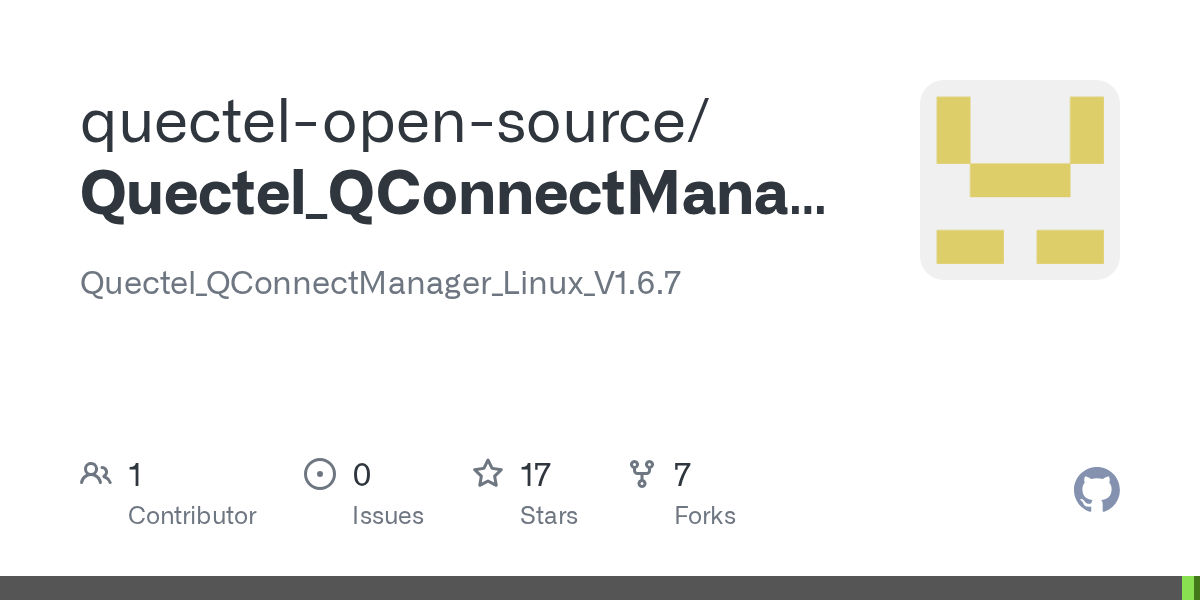Click the fork icon beside 7
Screen dimensions: 1200x600
click(x=641, y=474)
